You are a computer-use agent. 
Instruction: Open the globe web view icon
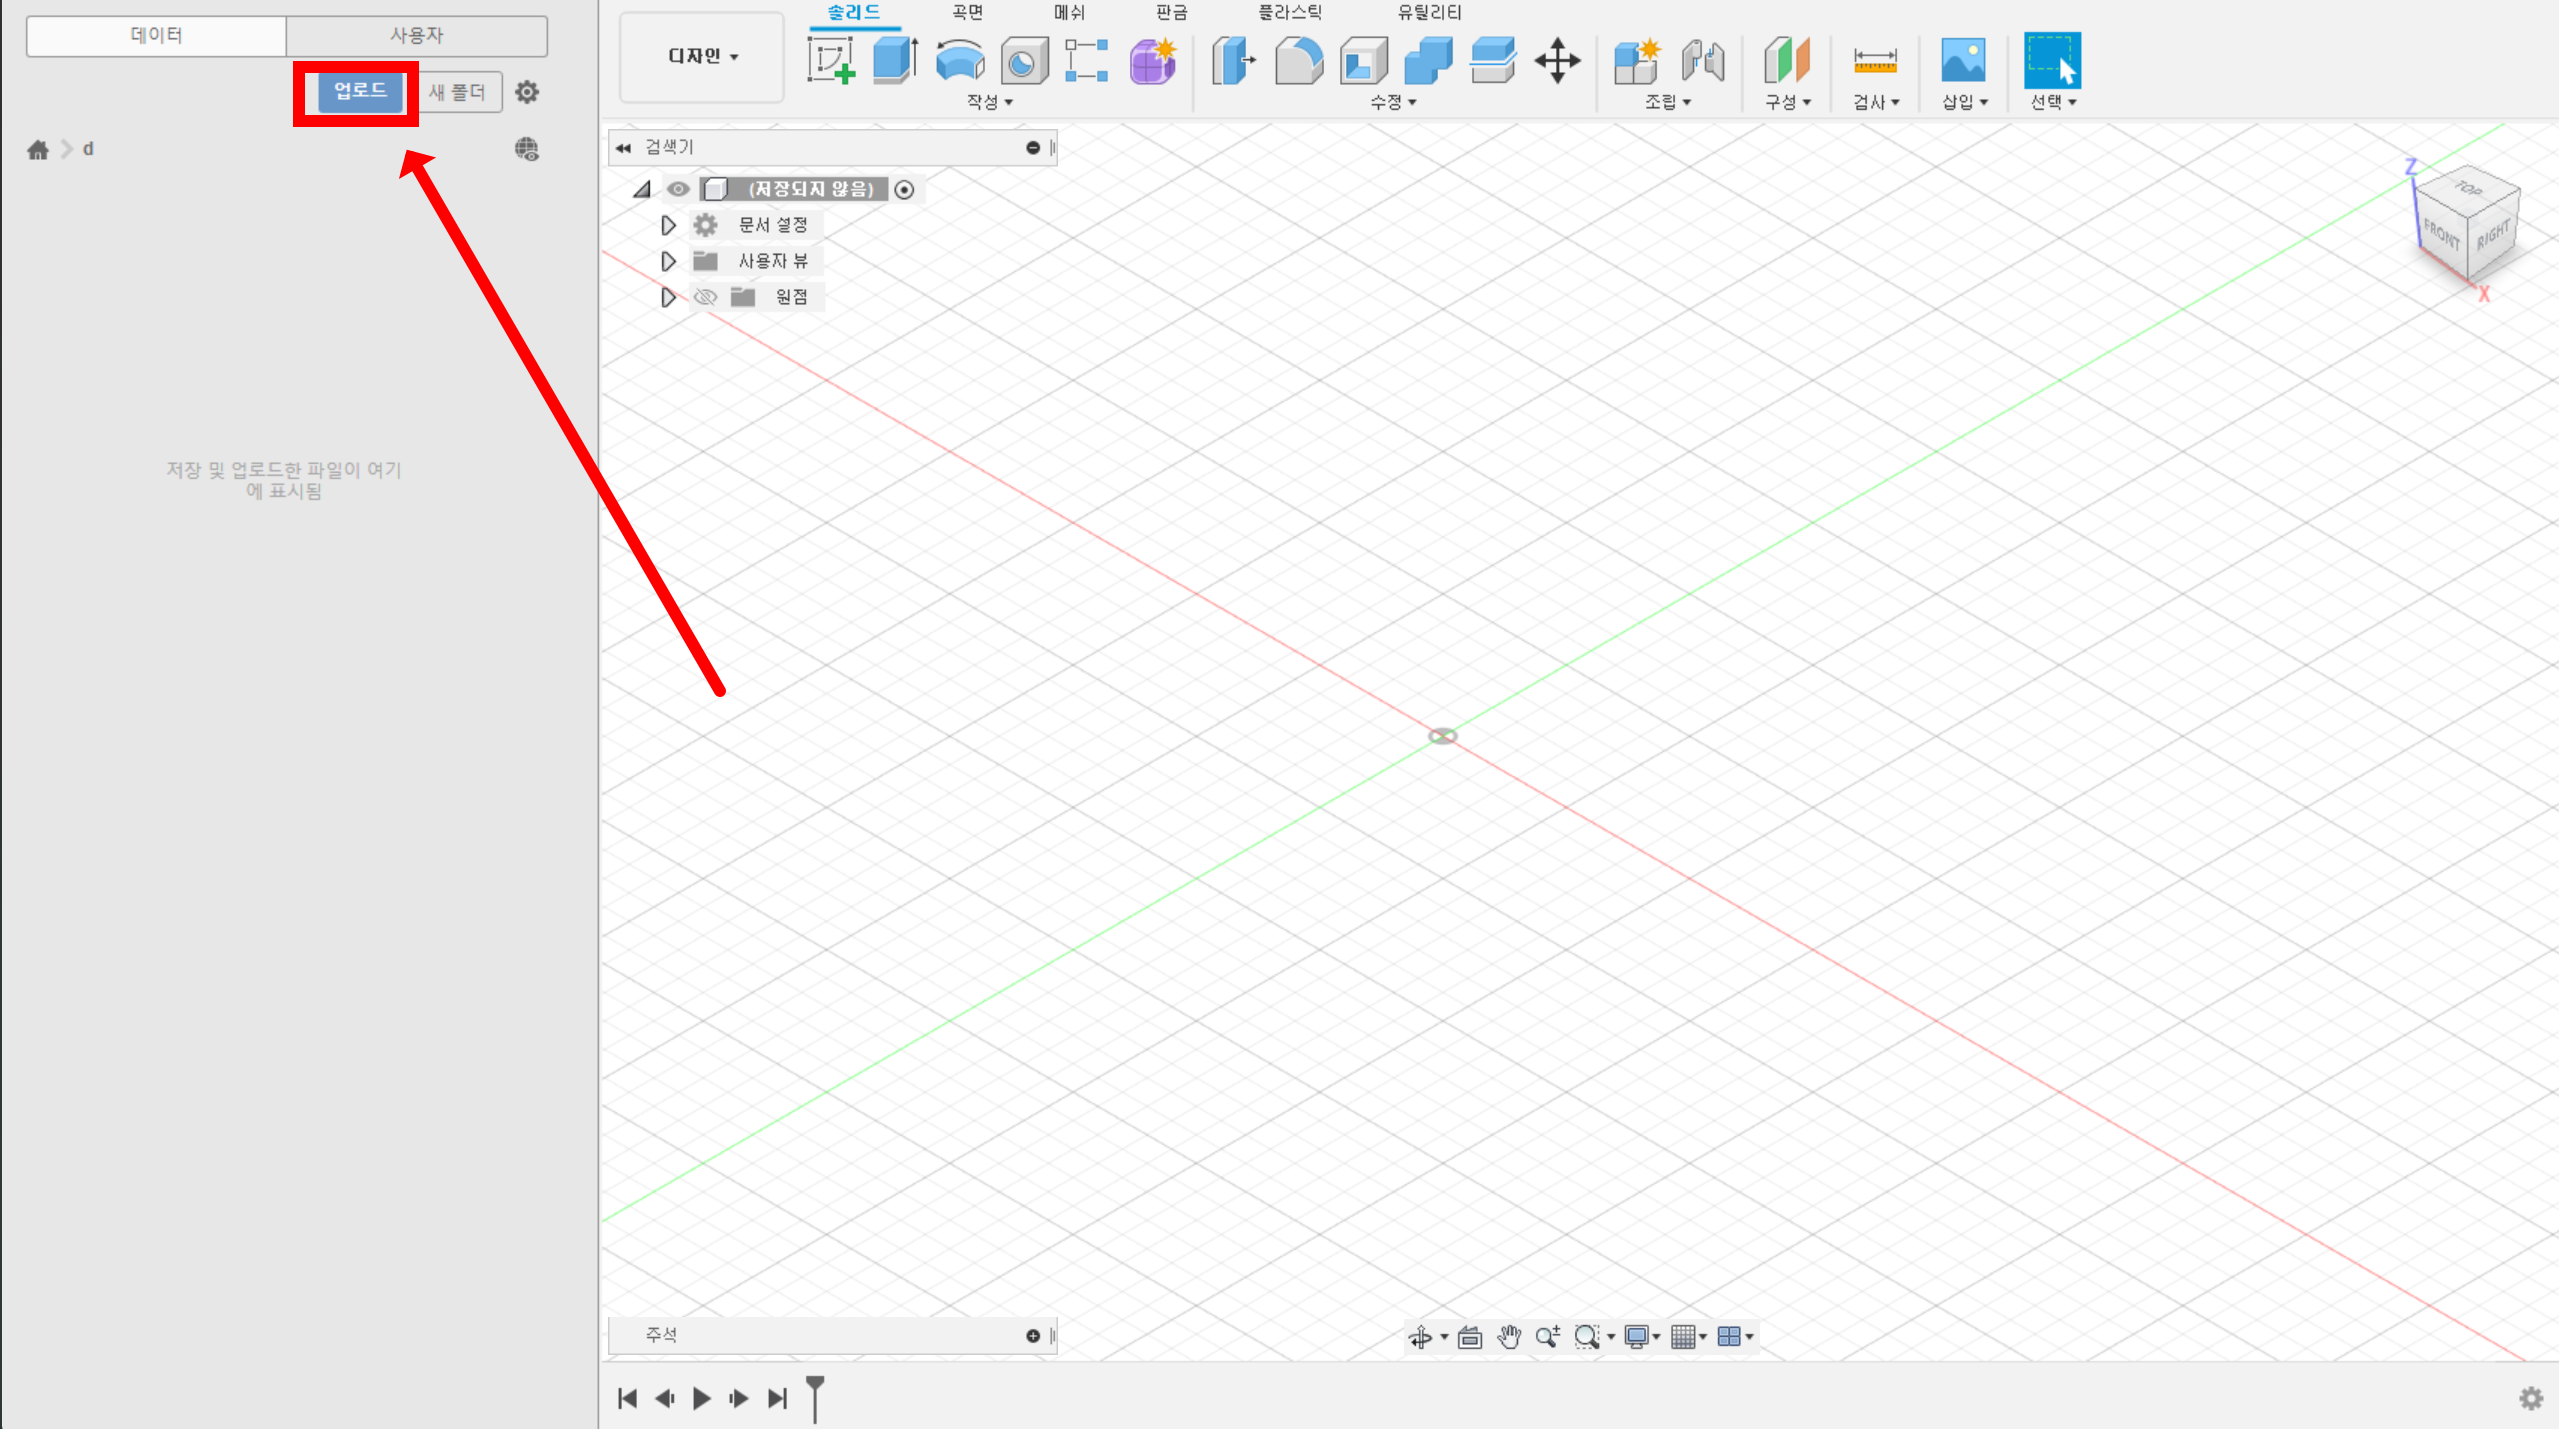click(x=527, y=149)
